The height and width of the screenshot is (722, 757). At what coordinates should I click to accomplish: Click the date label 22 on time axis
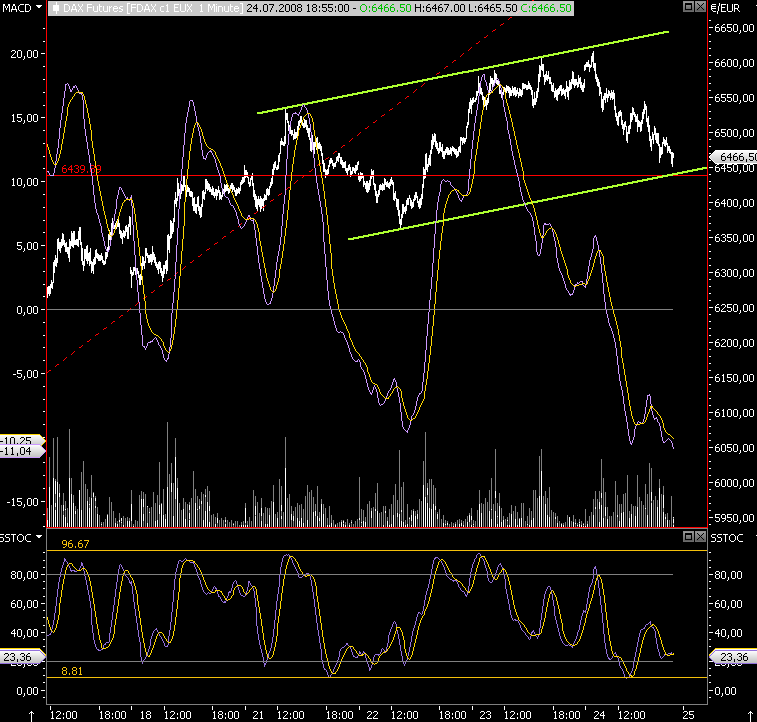pos(372,715)
